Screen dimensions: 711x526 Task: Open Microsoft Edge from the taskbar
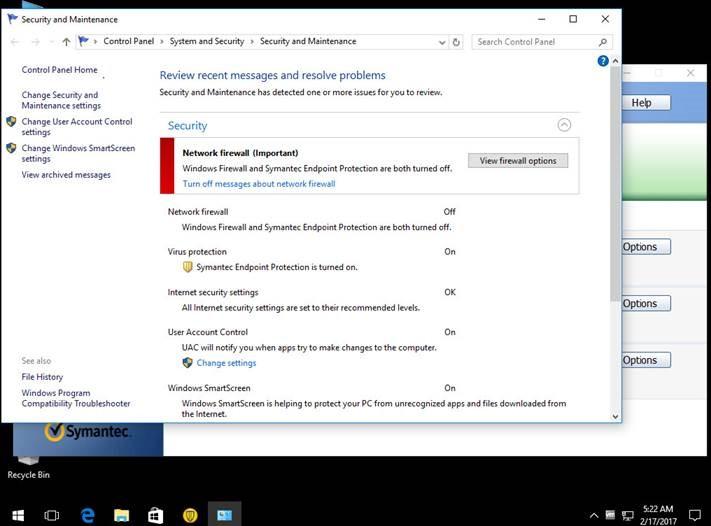(x=87, y=515)
